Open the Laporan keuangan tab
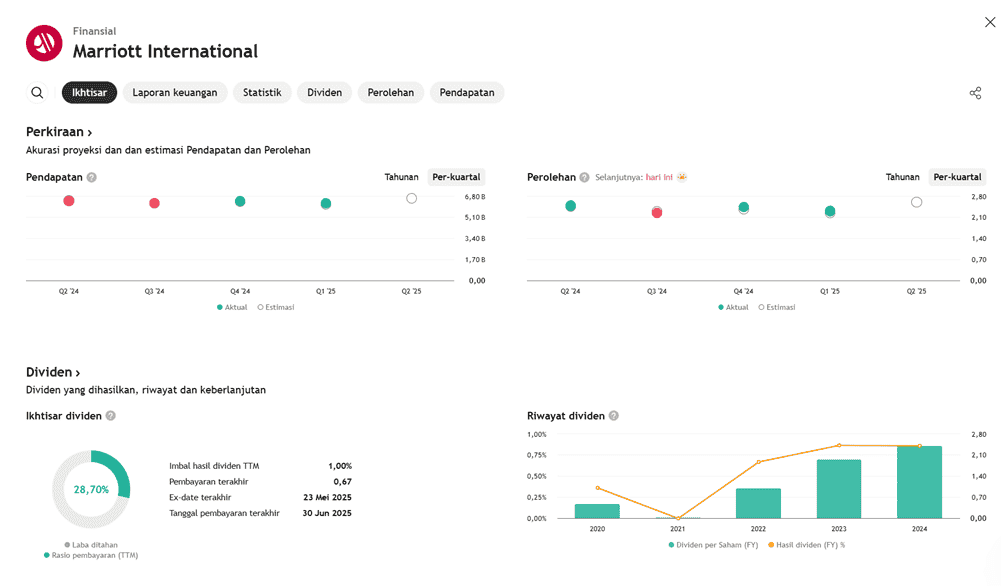The height and width of the screenshot is (586, 1001). tap(175, 93)
